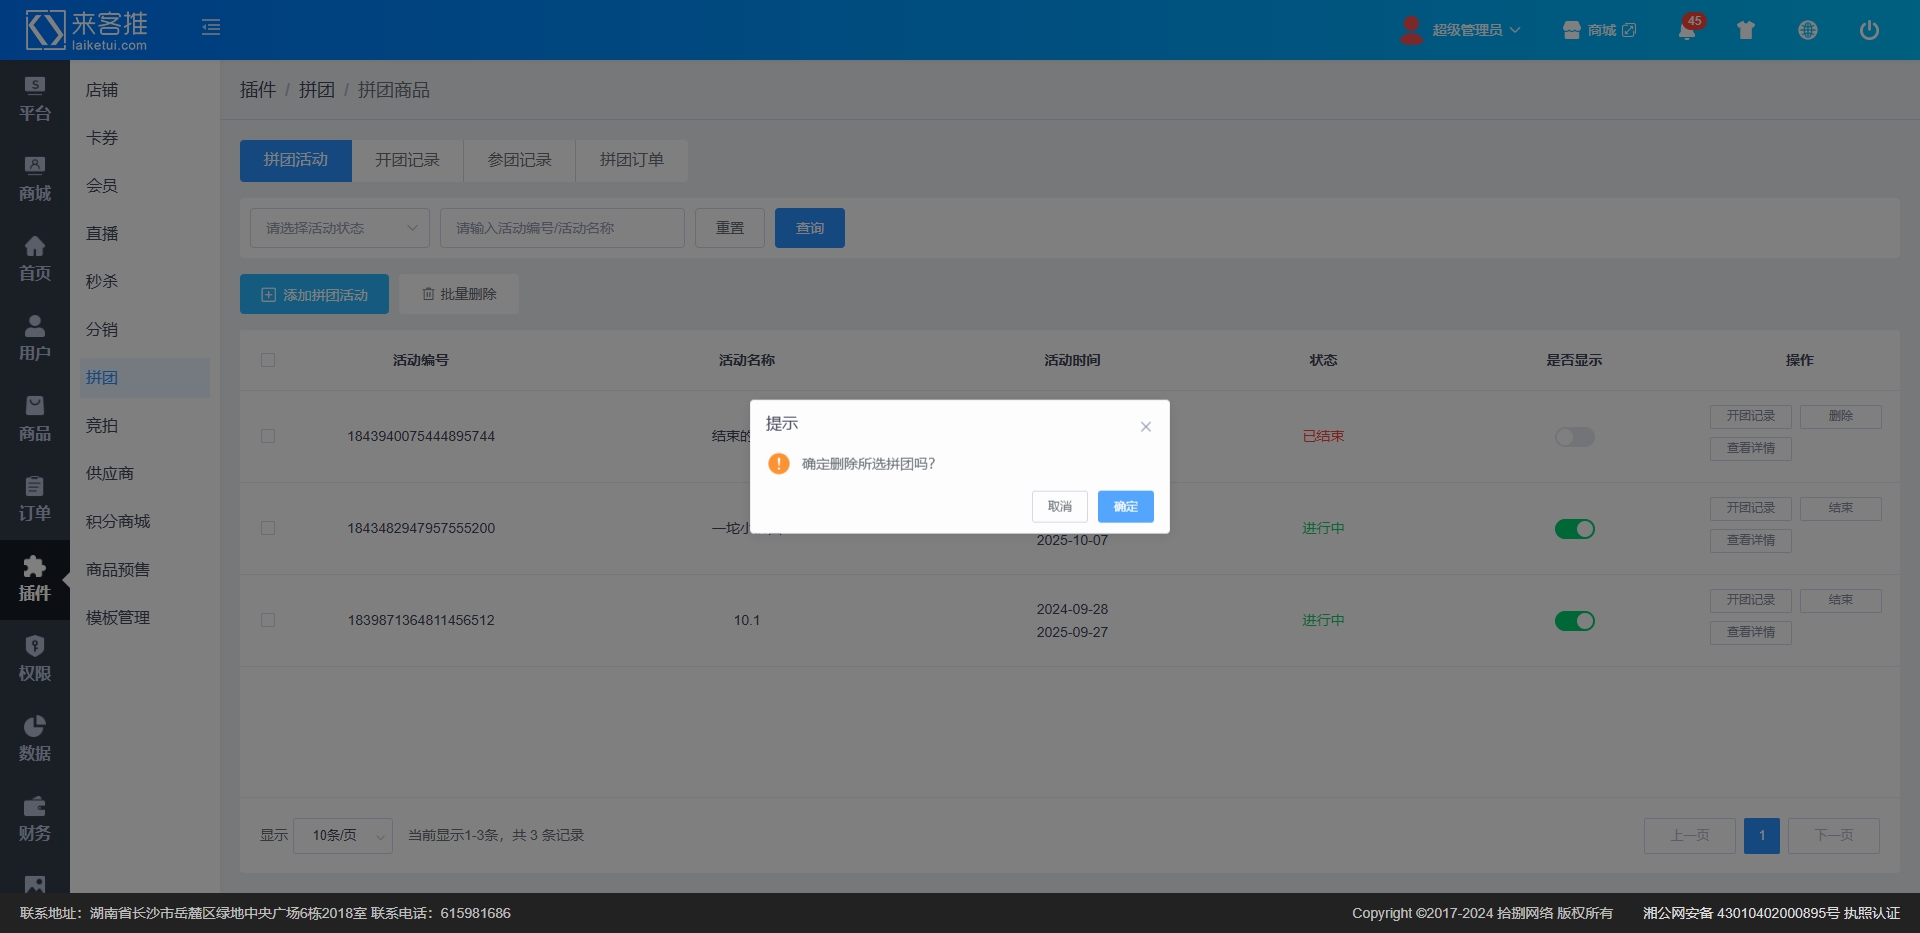This screenshot has width=1920, height=933.
Task: Click the shirt theme icon
Action: point(1746,30)
